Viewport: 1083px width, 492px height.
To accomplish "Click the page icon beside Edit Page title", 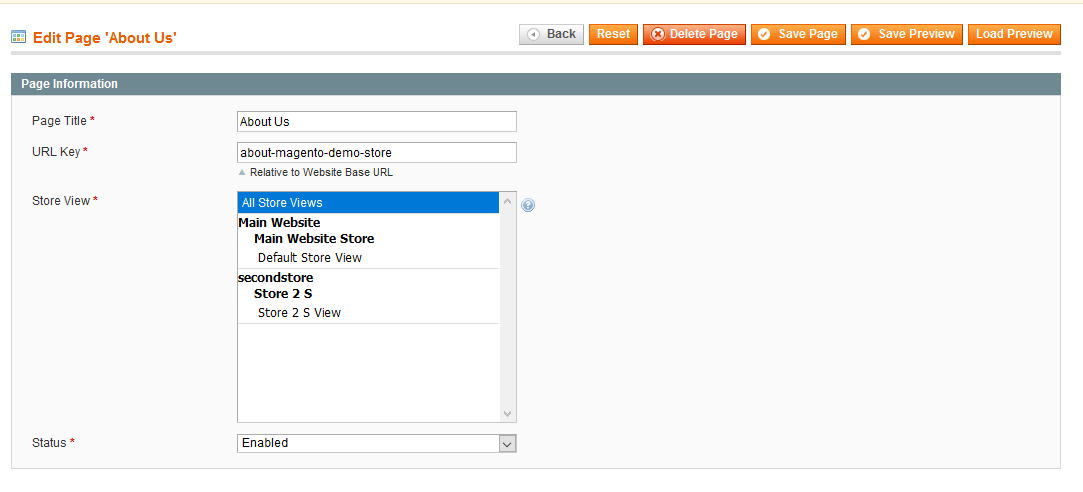I will click(18, 37).
